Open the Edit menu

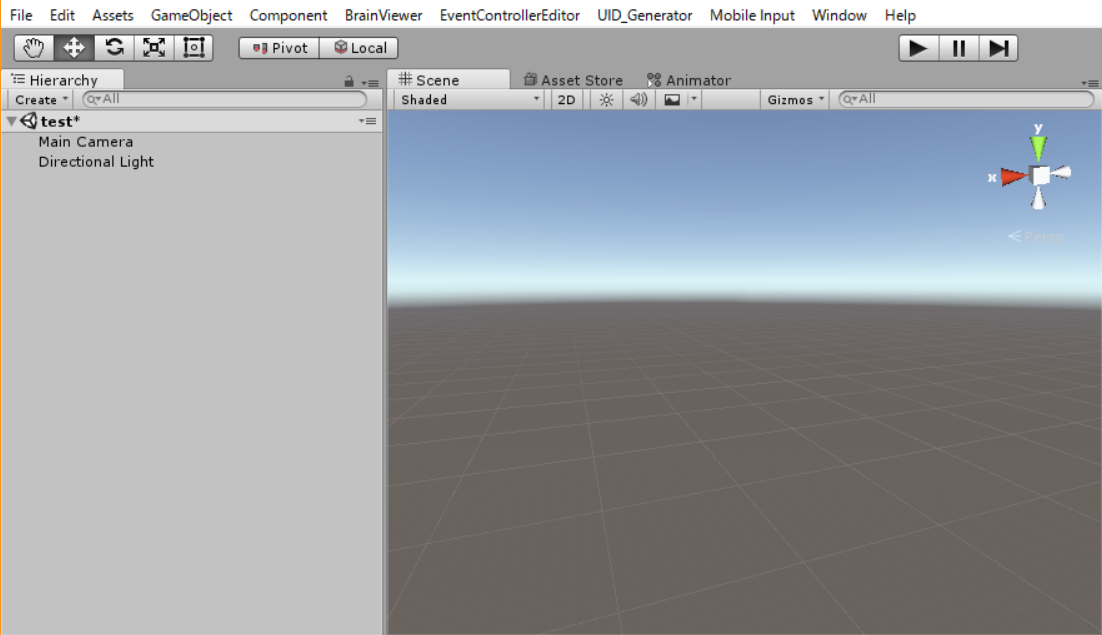point(62,15)
